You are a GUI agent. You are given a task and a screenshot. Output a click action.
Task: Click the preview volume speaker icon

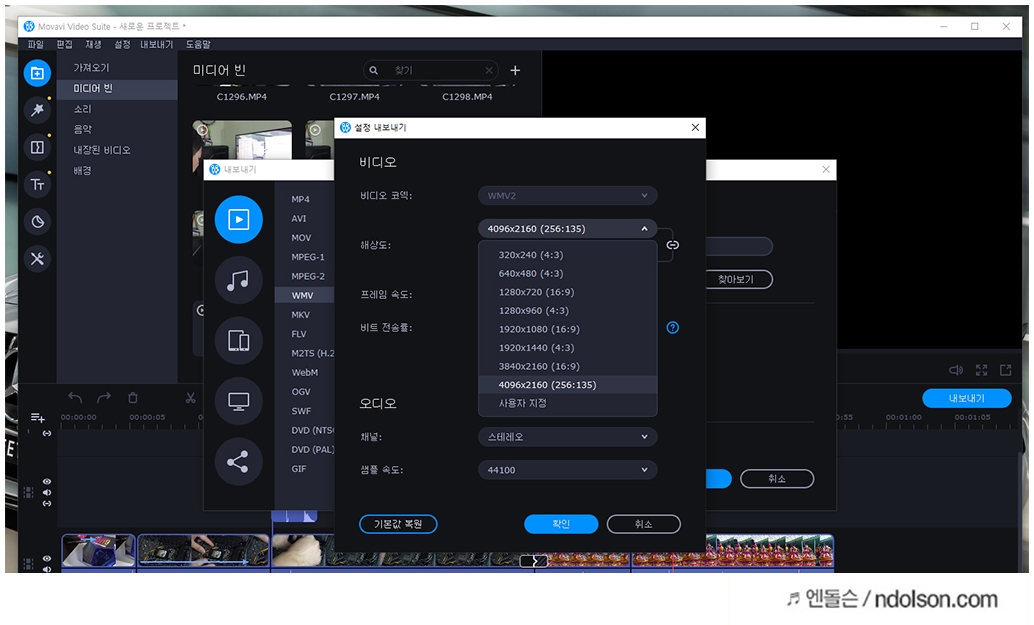click(x=956, y=370)
